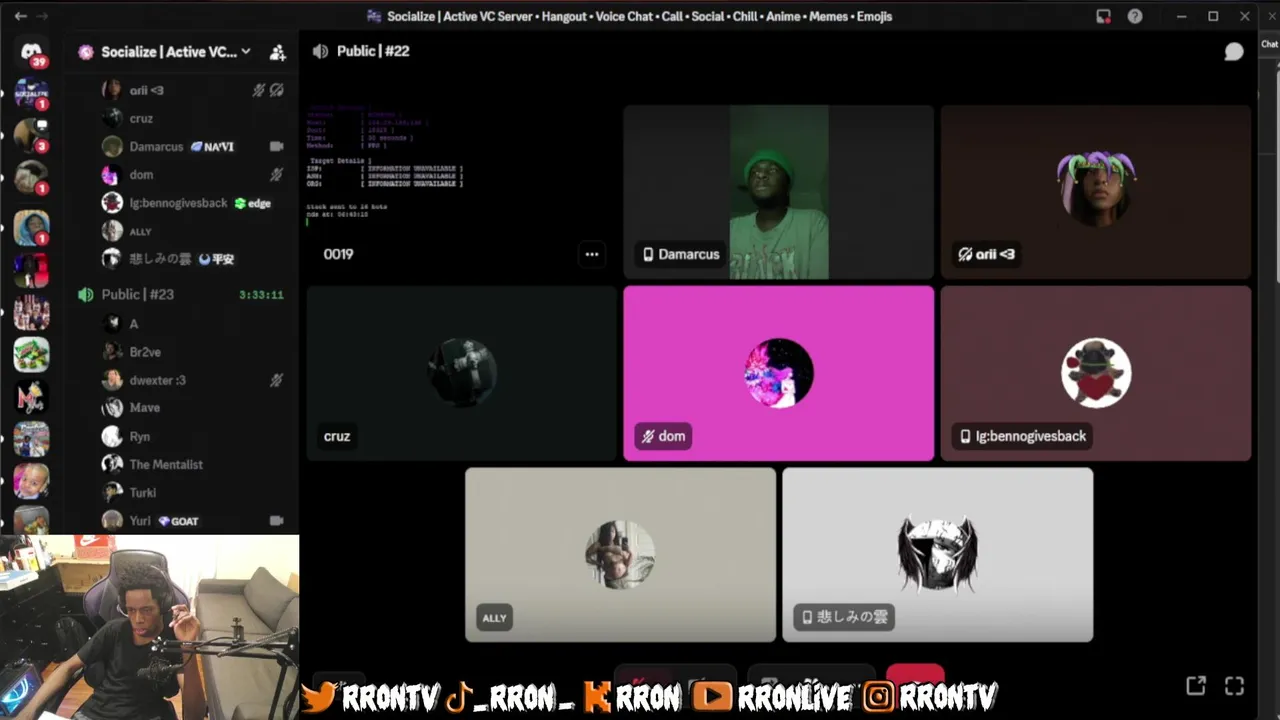
Task: Pop out the call window
Action: (1196, 685)
